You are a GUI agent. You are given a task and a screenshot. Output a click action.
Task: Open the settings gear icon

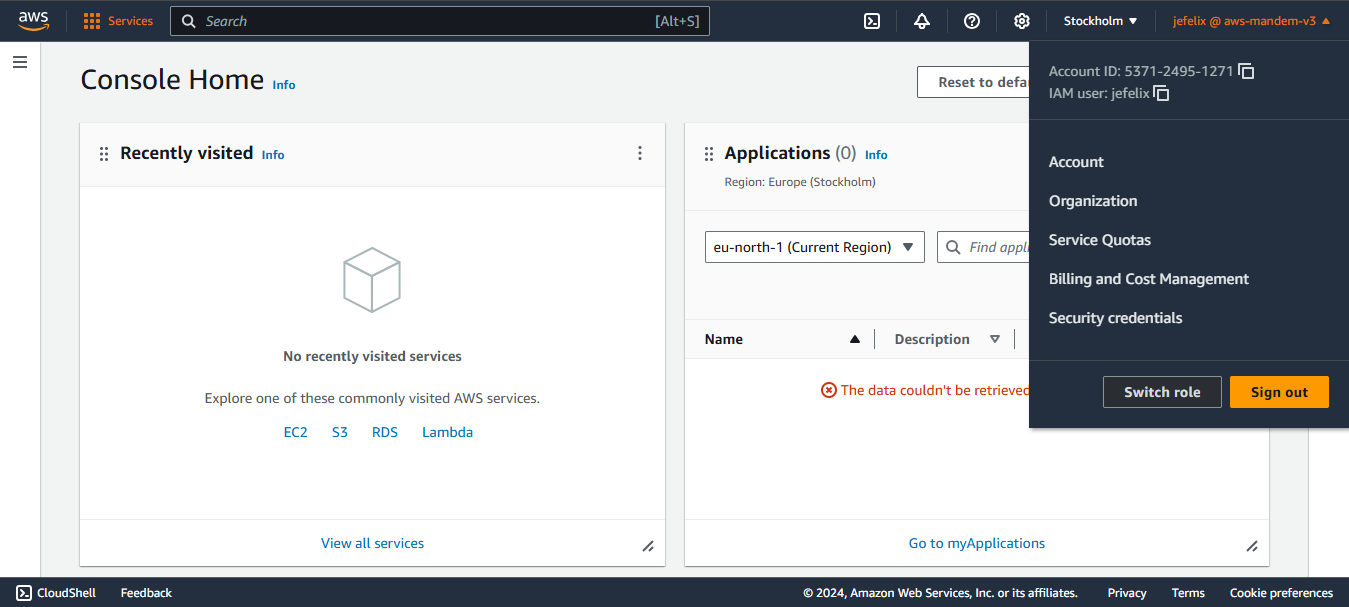click(1022, 21)
